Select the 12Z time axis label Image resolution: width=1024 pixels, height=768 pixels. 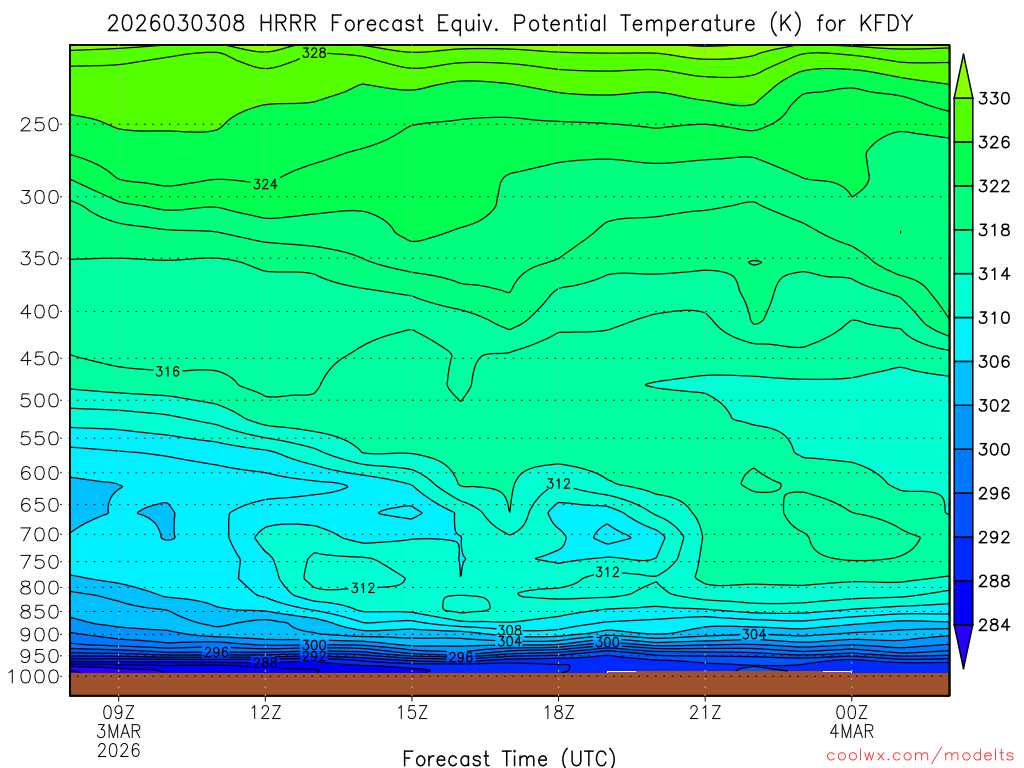tap(265, 712)
